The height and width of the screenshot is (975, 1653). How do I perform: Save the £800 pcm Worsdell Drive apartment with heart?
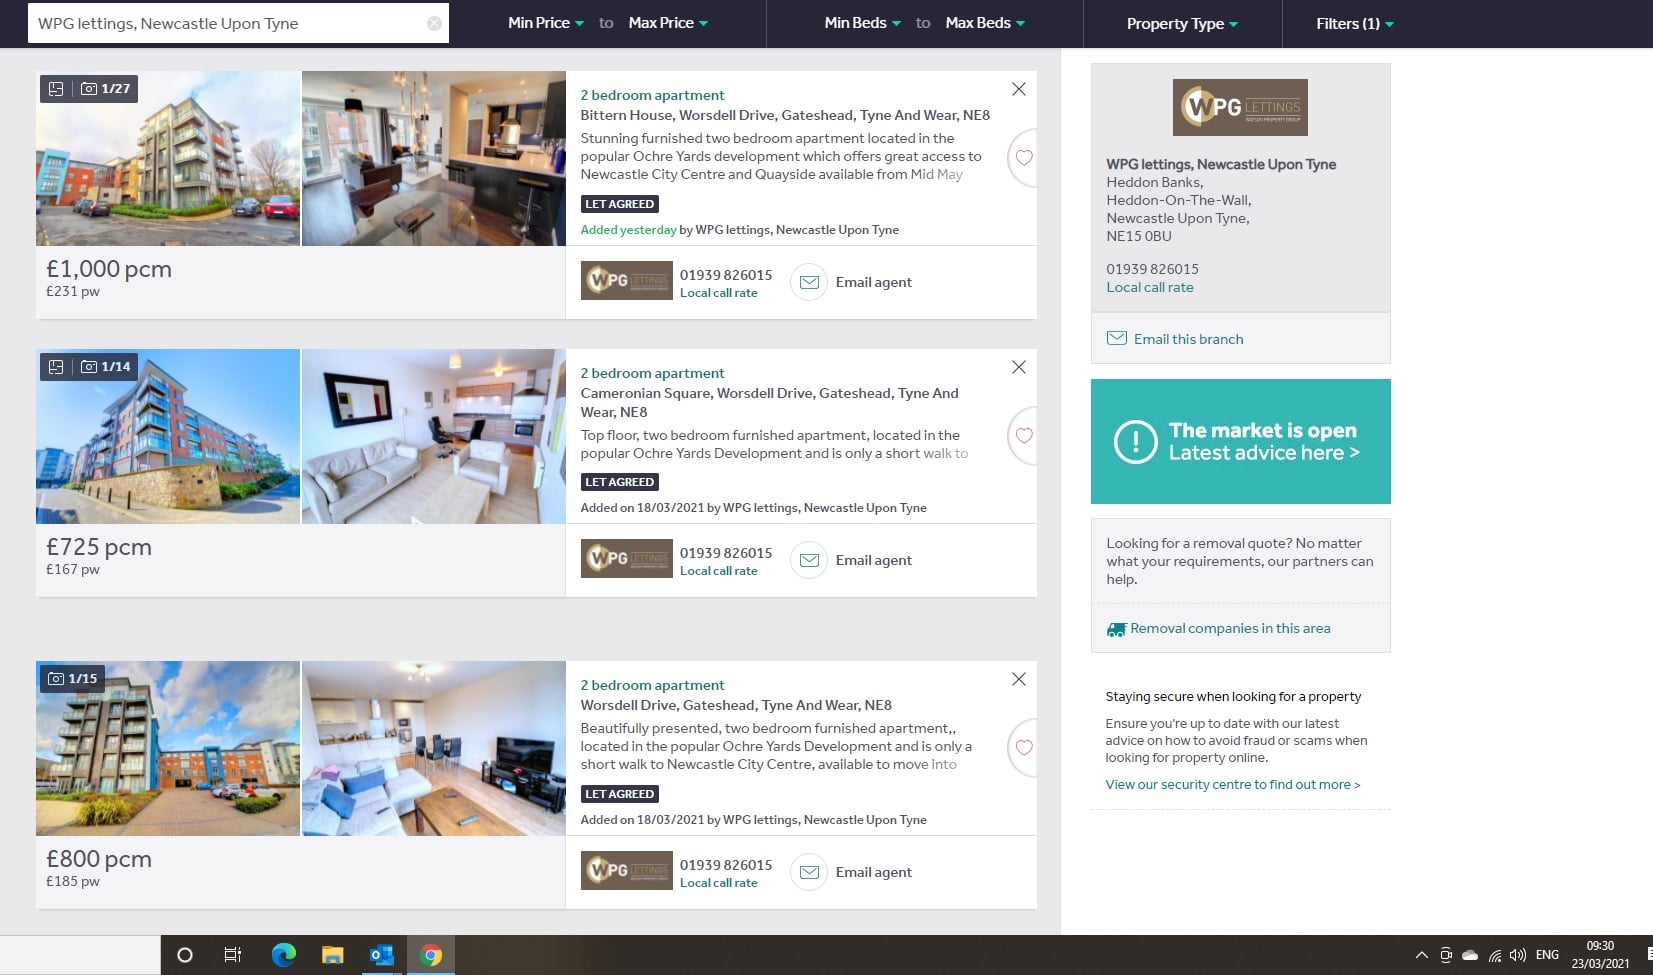point(1024,748)
